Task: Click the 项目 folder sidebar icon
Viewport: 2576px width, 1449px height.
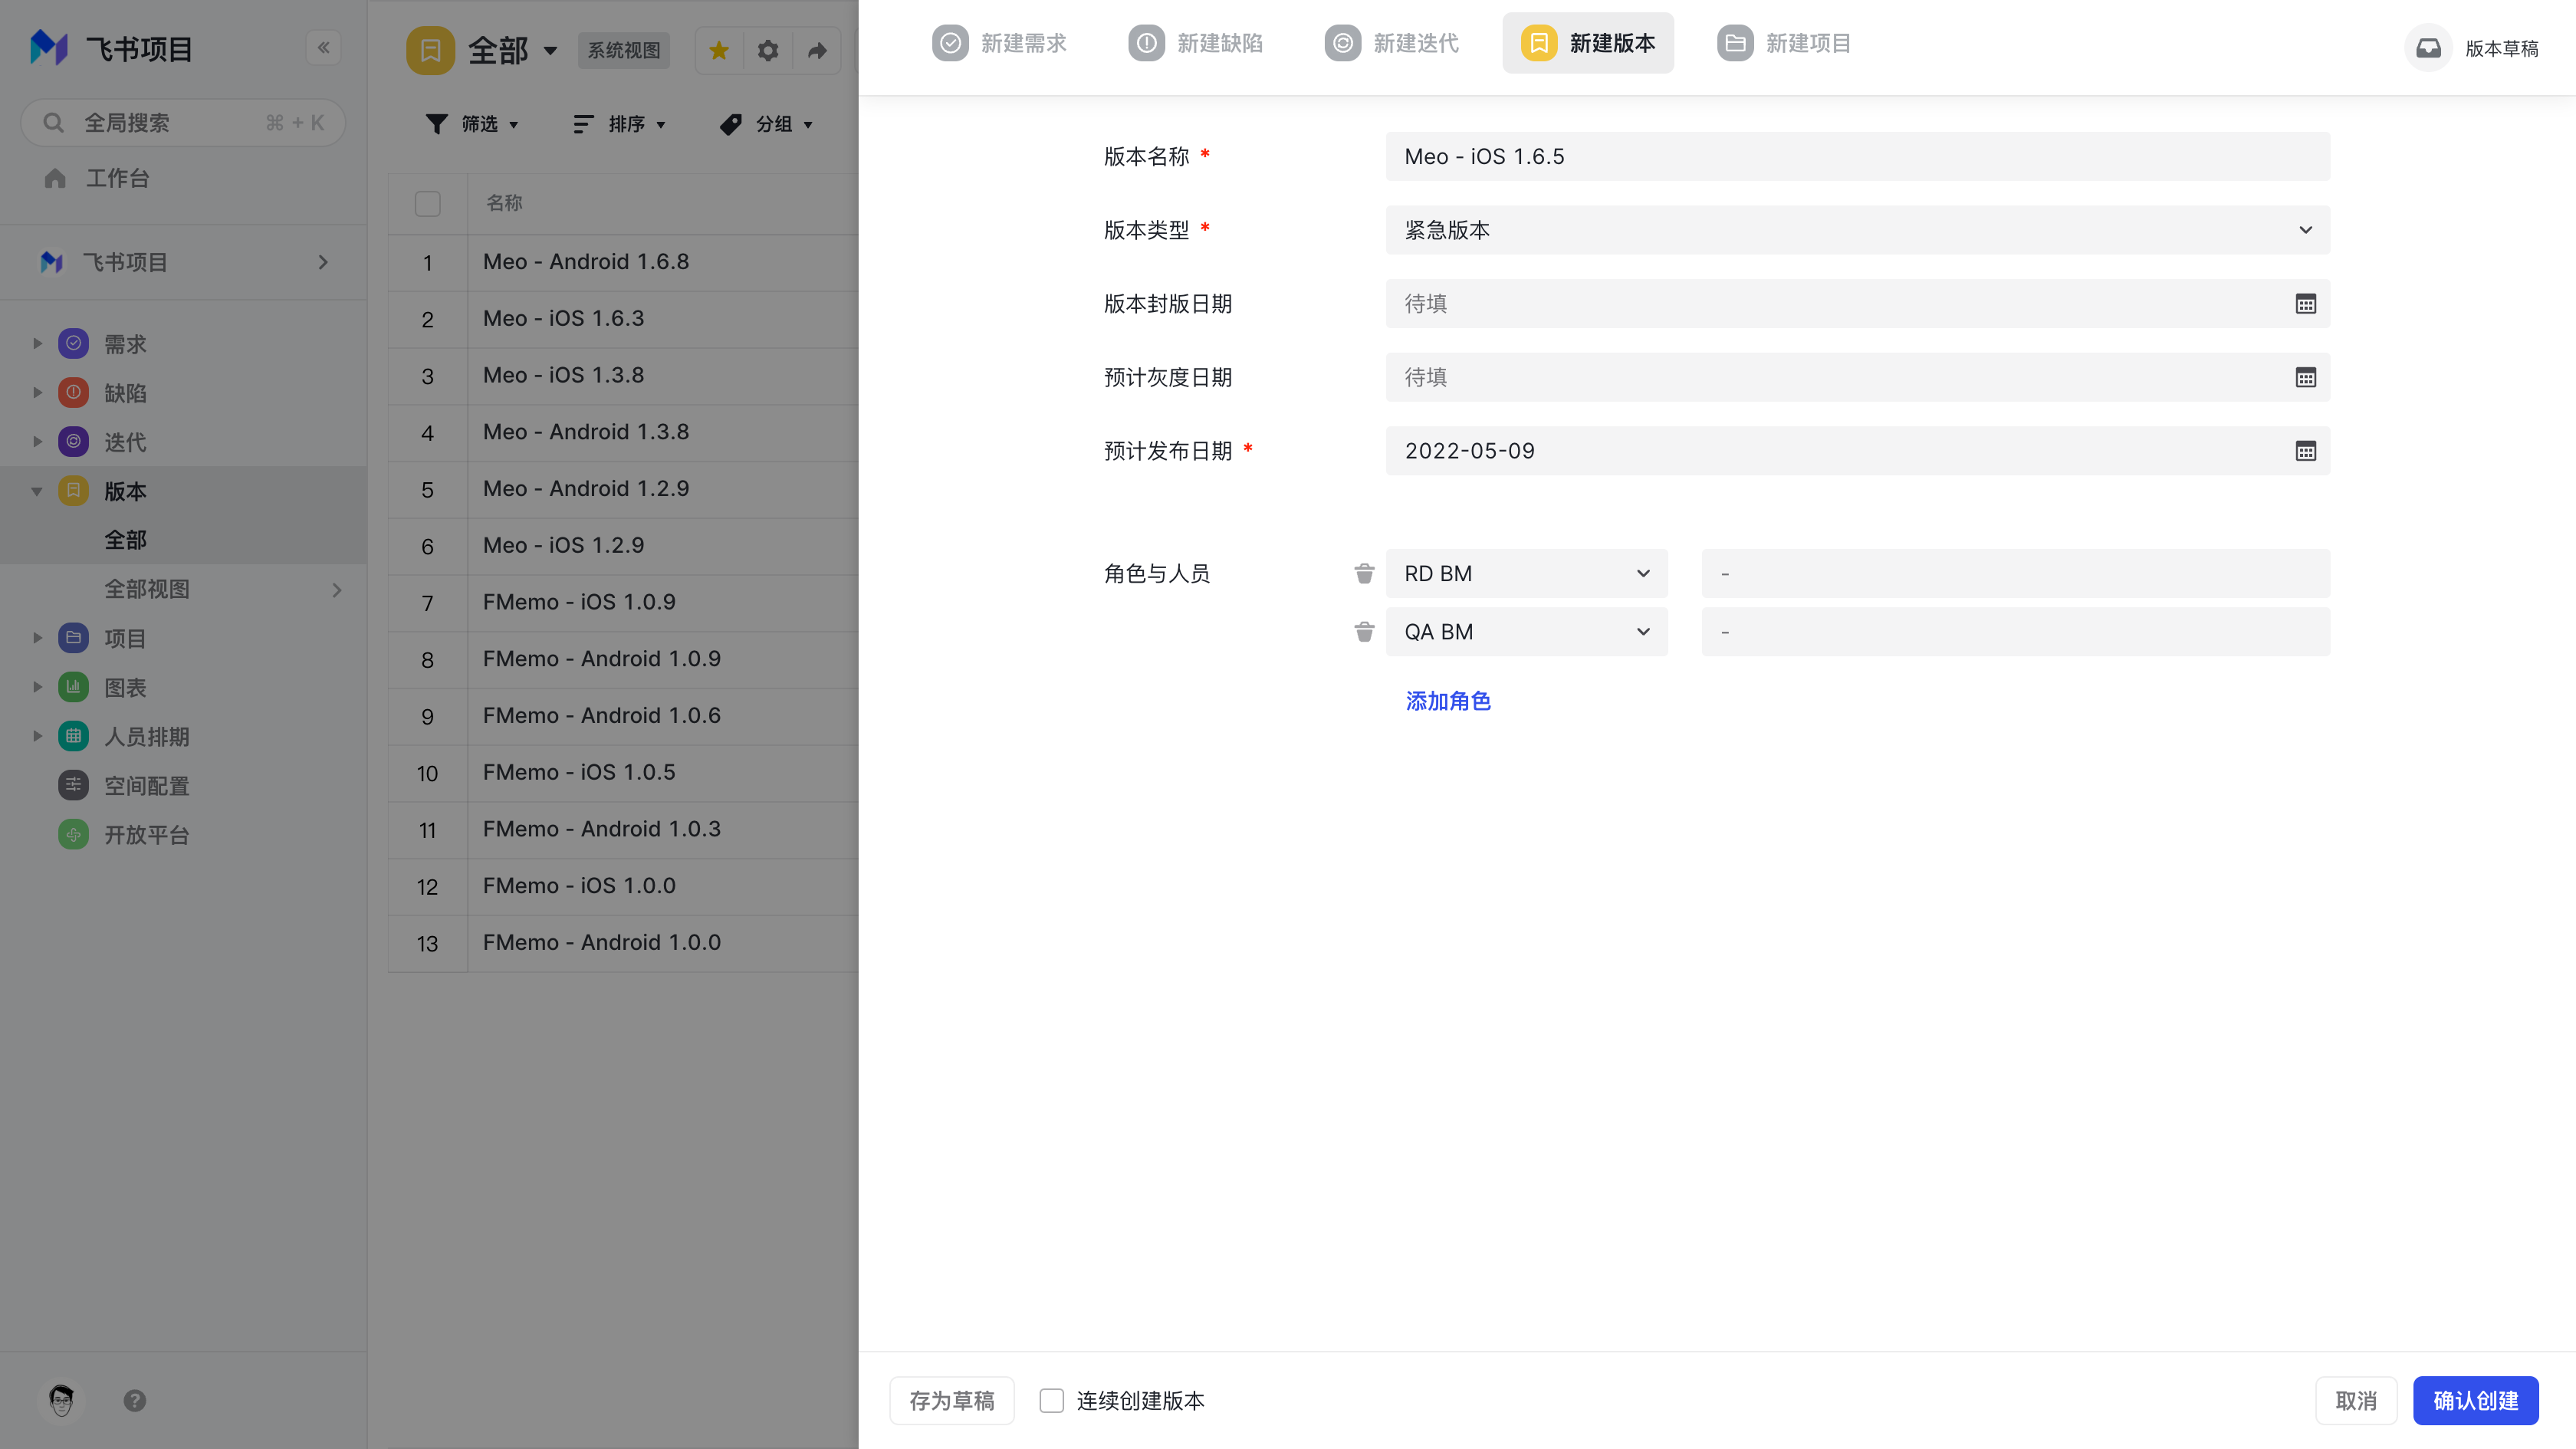Action: click(x=73, y=637)
